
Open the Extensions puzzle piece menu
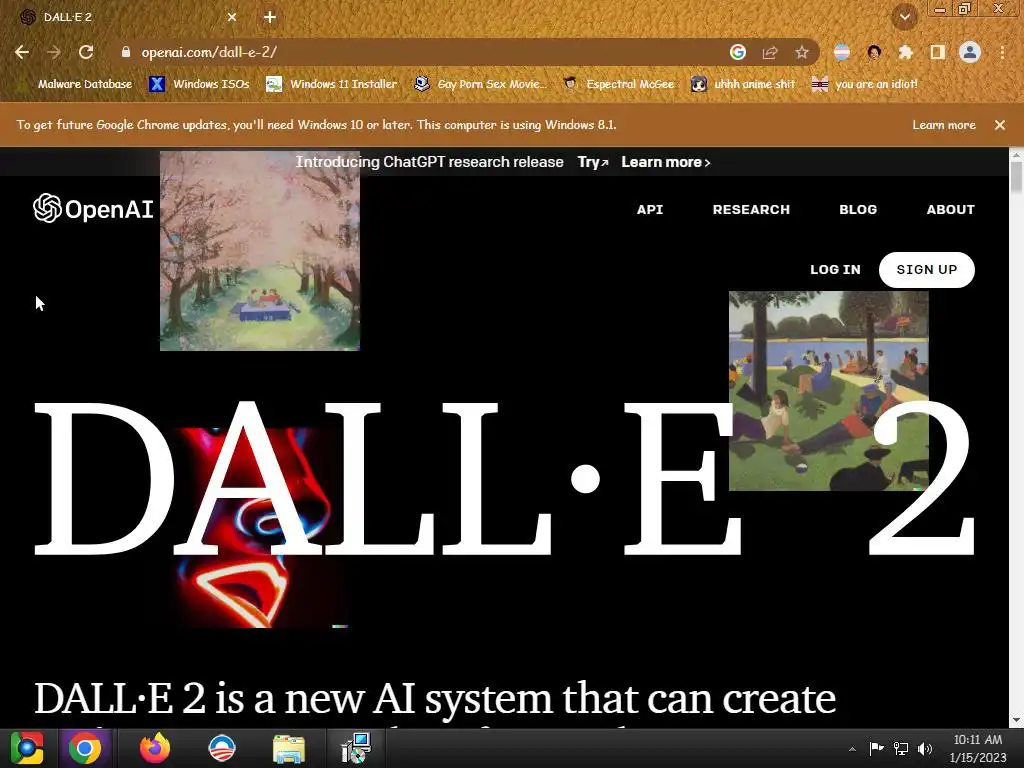click(906, 52)
